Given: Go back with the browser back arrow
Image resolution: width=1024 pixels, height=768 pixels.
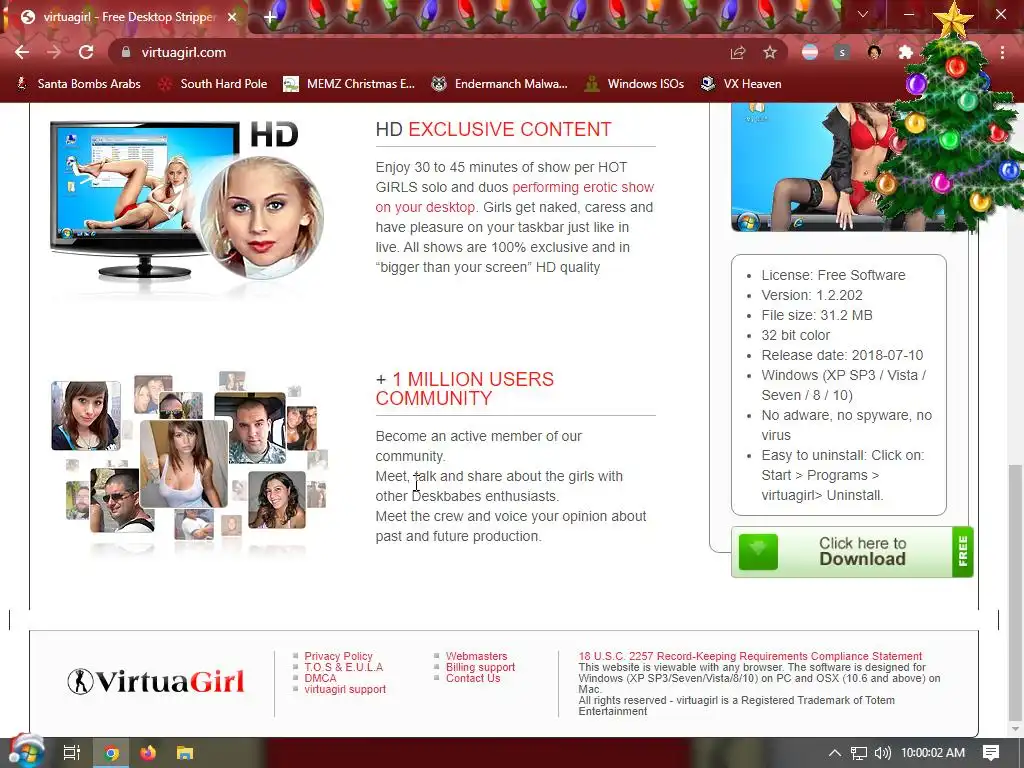Looking at the screenshot, I should (x=22, y=52).
